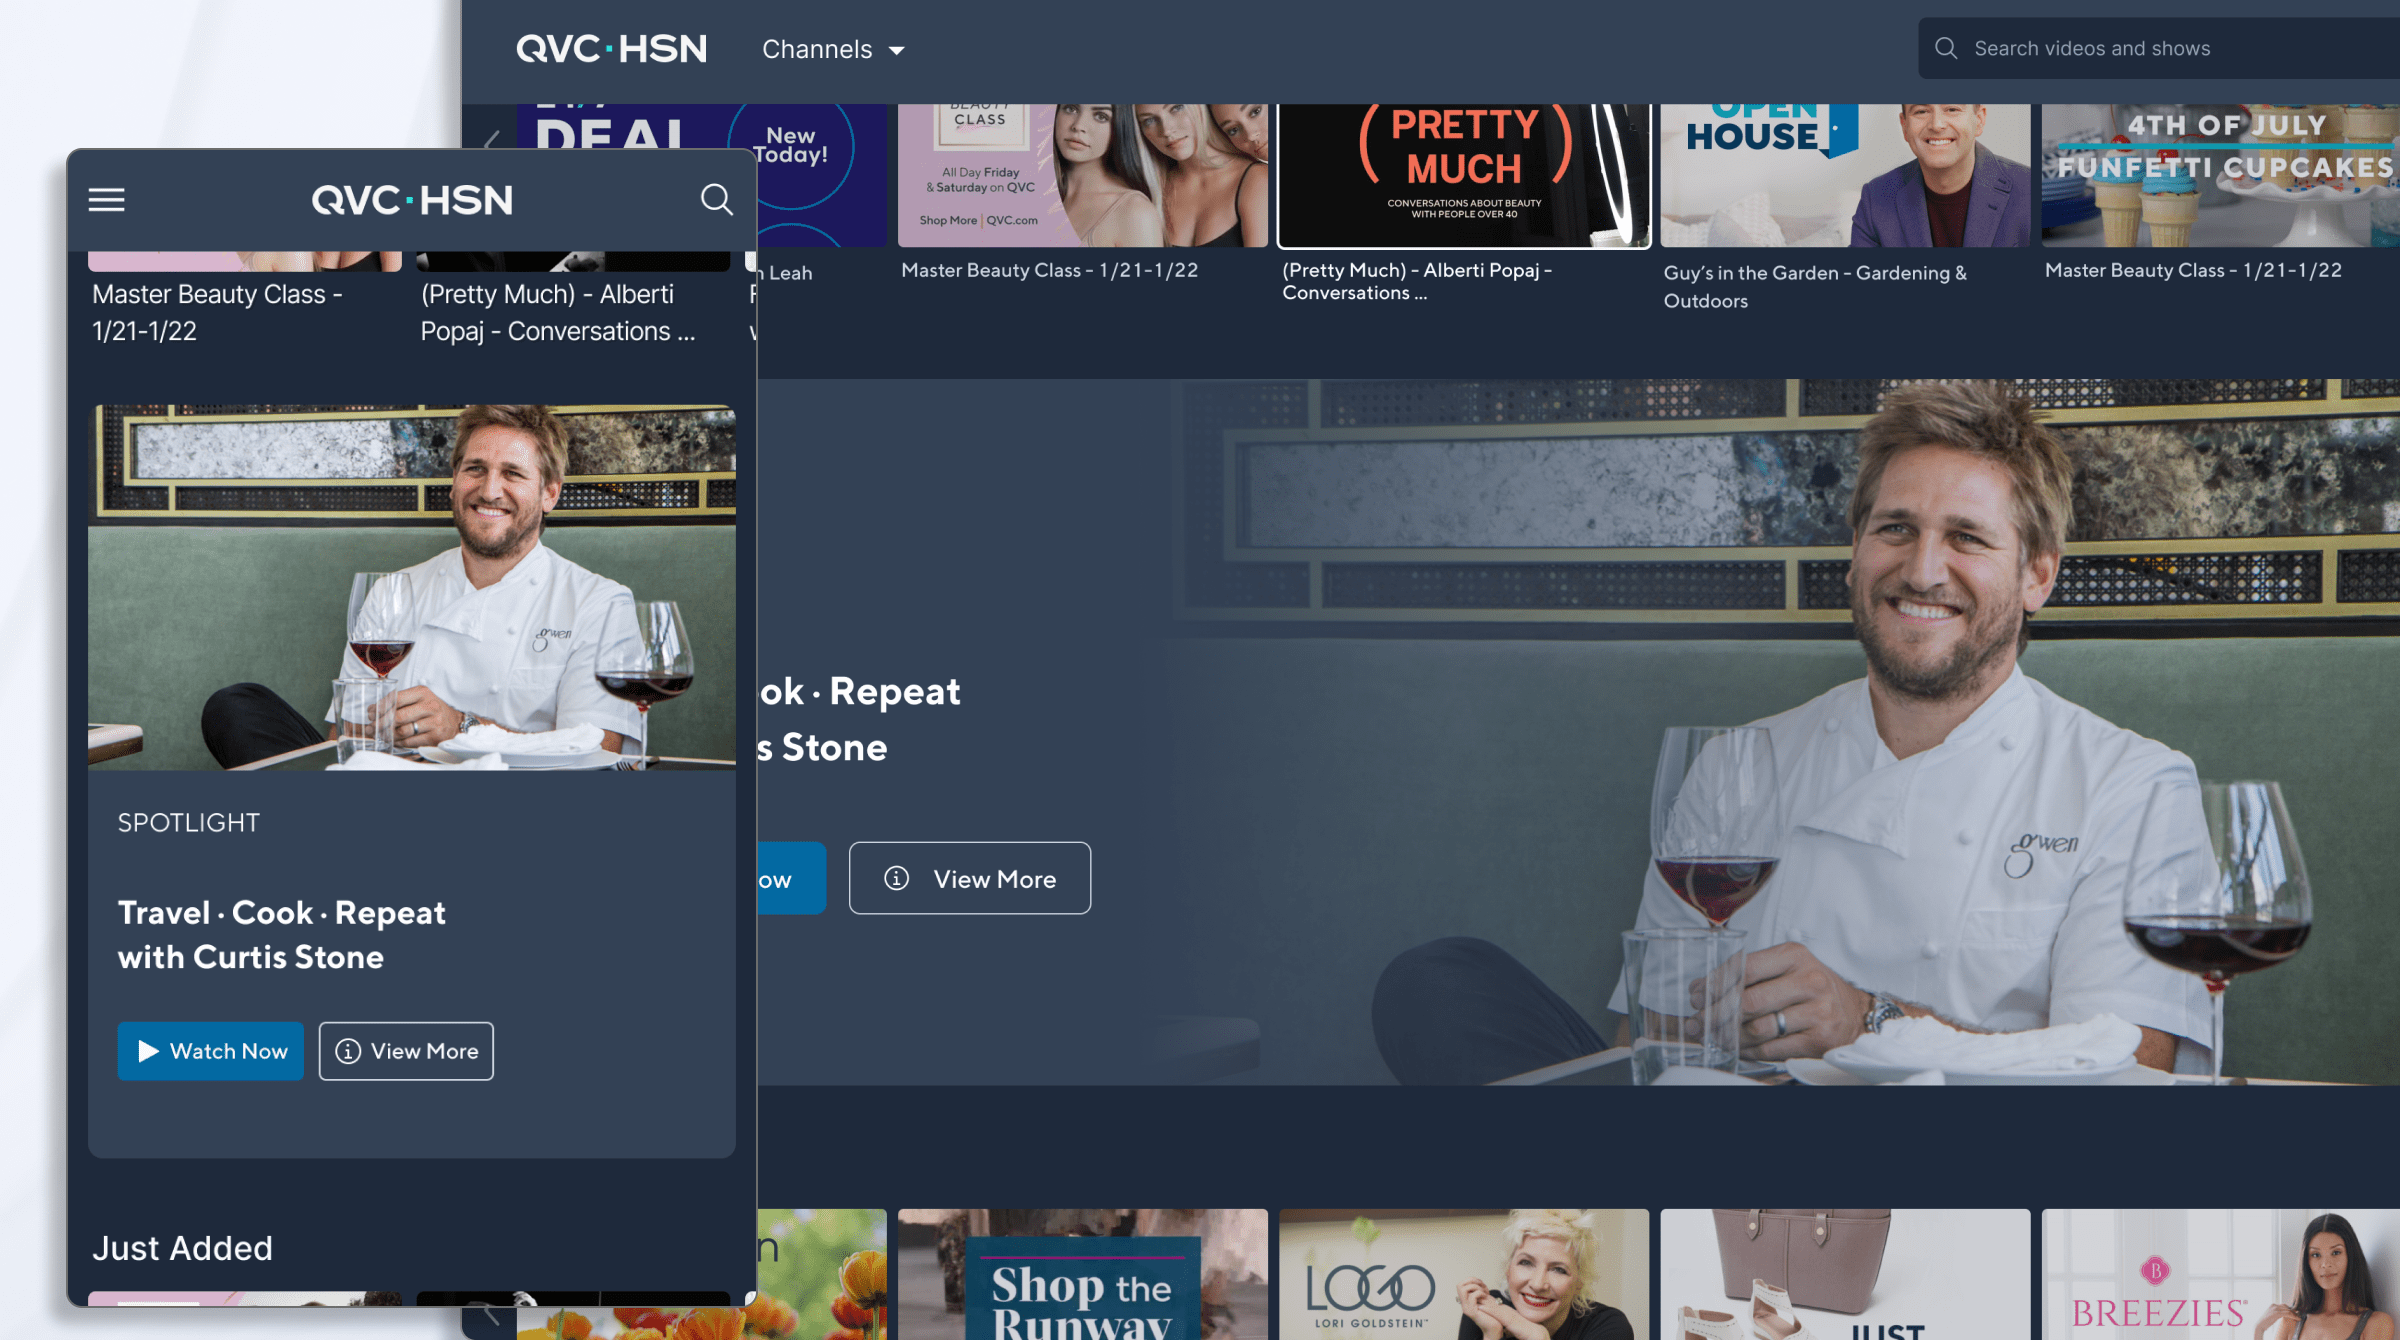Viewport: 2400px width, 1340px height.
Task: Click desktop Pretty Much - Alberti Popaj title
Action: (x=1417, y=281)
